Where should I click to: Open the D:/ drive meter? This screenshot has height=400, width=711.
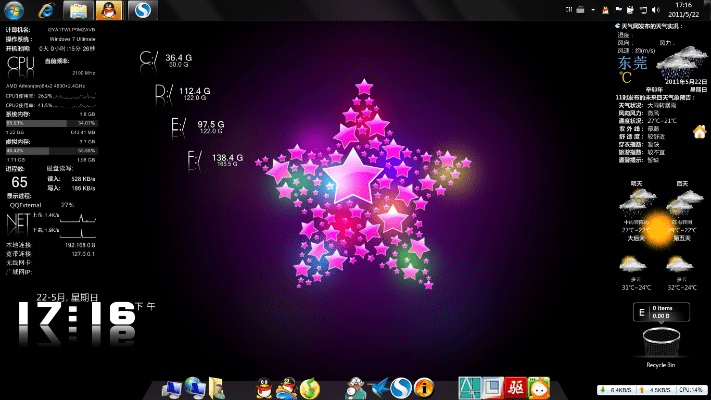tap(182, 94)
